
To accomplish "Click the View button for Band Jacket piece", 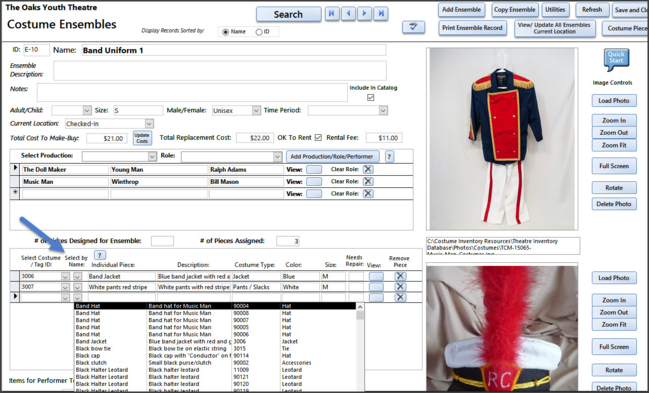I will point(376,276).
